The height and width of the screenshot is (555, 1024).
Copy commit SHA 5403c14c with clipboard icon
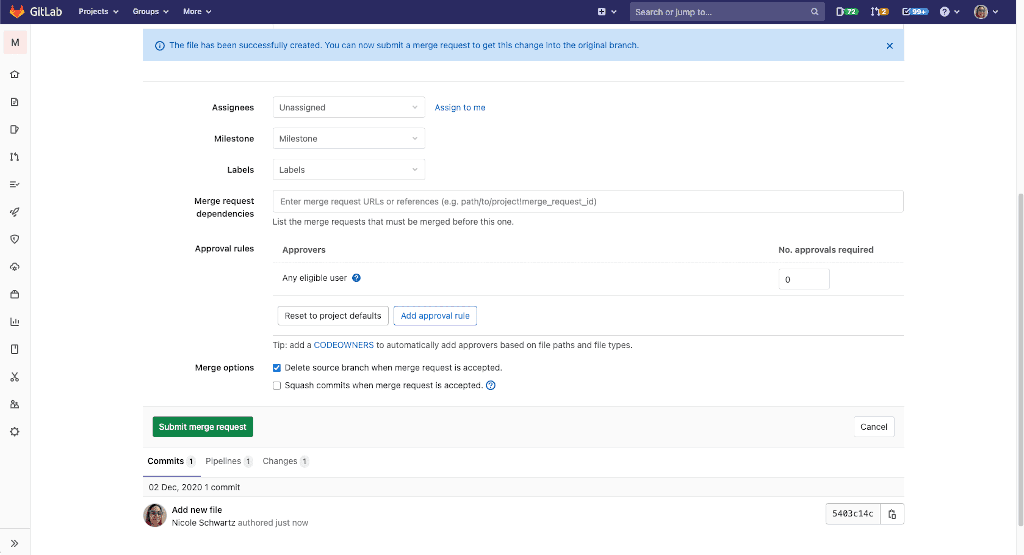pyautogui.click(x=892, y=515)
